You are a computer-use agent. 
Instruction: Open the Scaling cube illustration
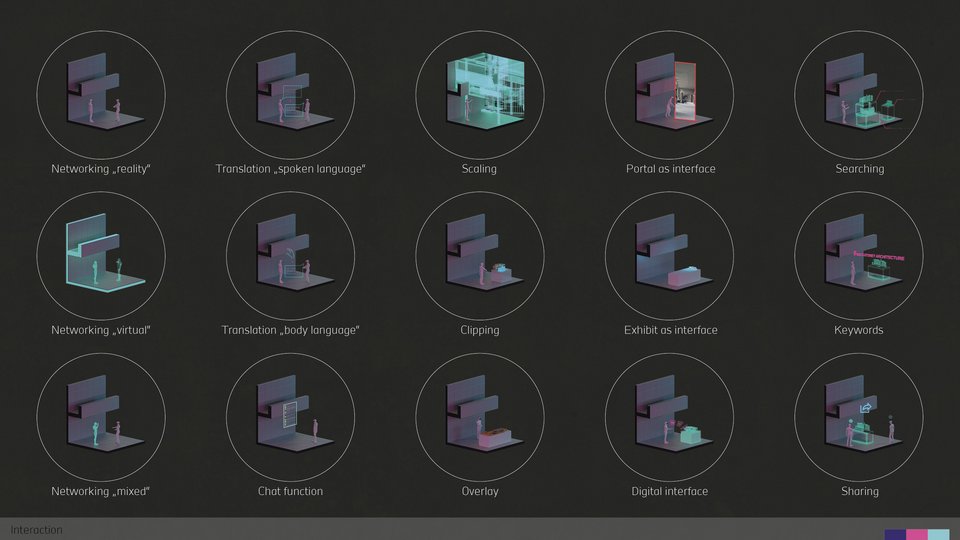pyautogui.click(x=480, y=95)
